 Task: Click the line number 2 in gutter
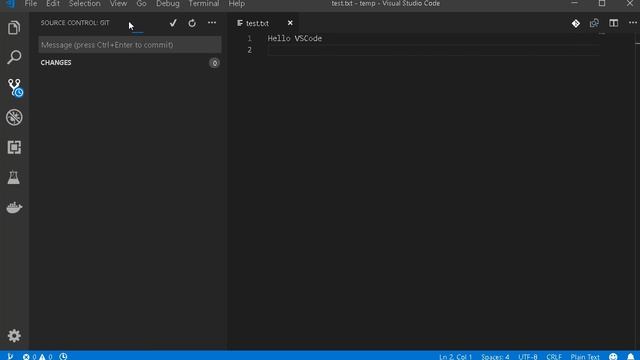[249, 50]
